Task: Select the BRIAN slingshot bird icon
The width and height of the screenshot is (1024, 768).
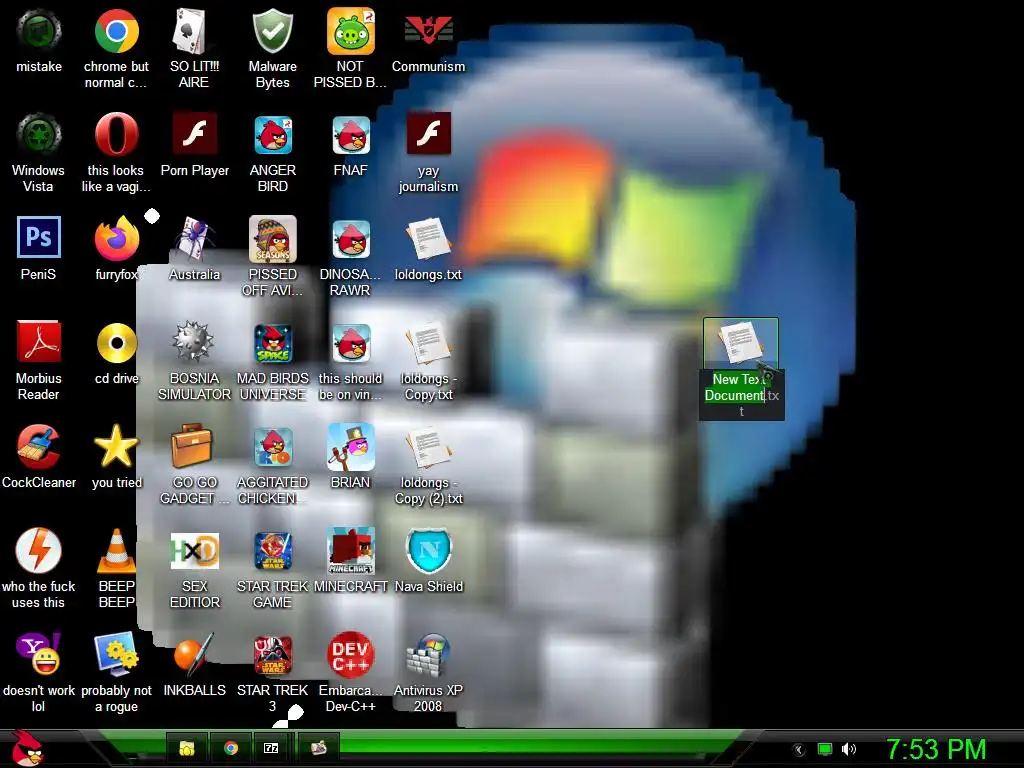Action: tap(350, 447)
